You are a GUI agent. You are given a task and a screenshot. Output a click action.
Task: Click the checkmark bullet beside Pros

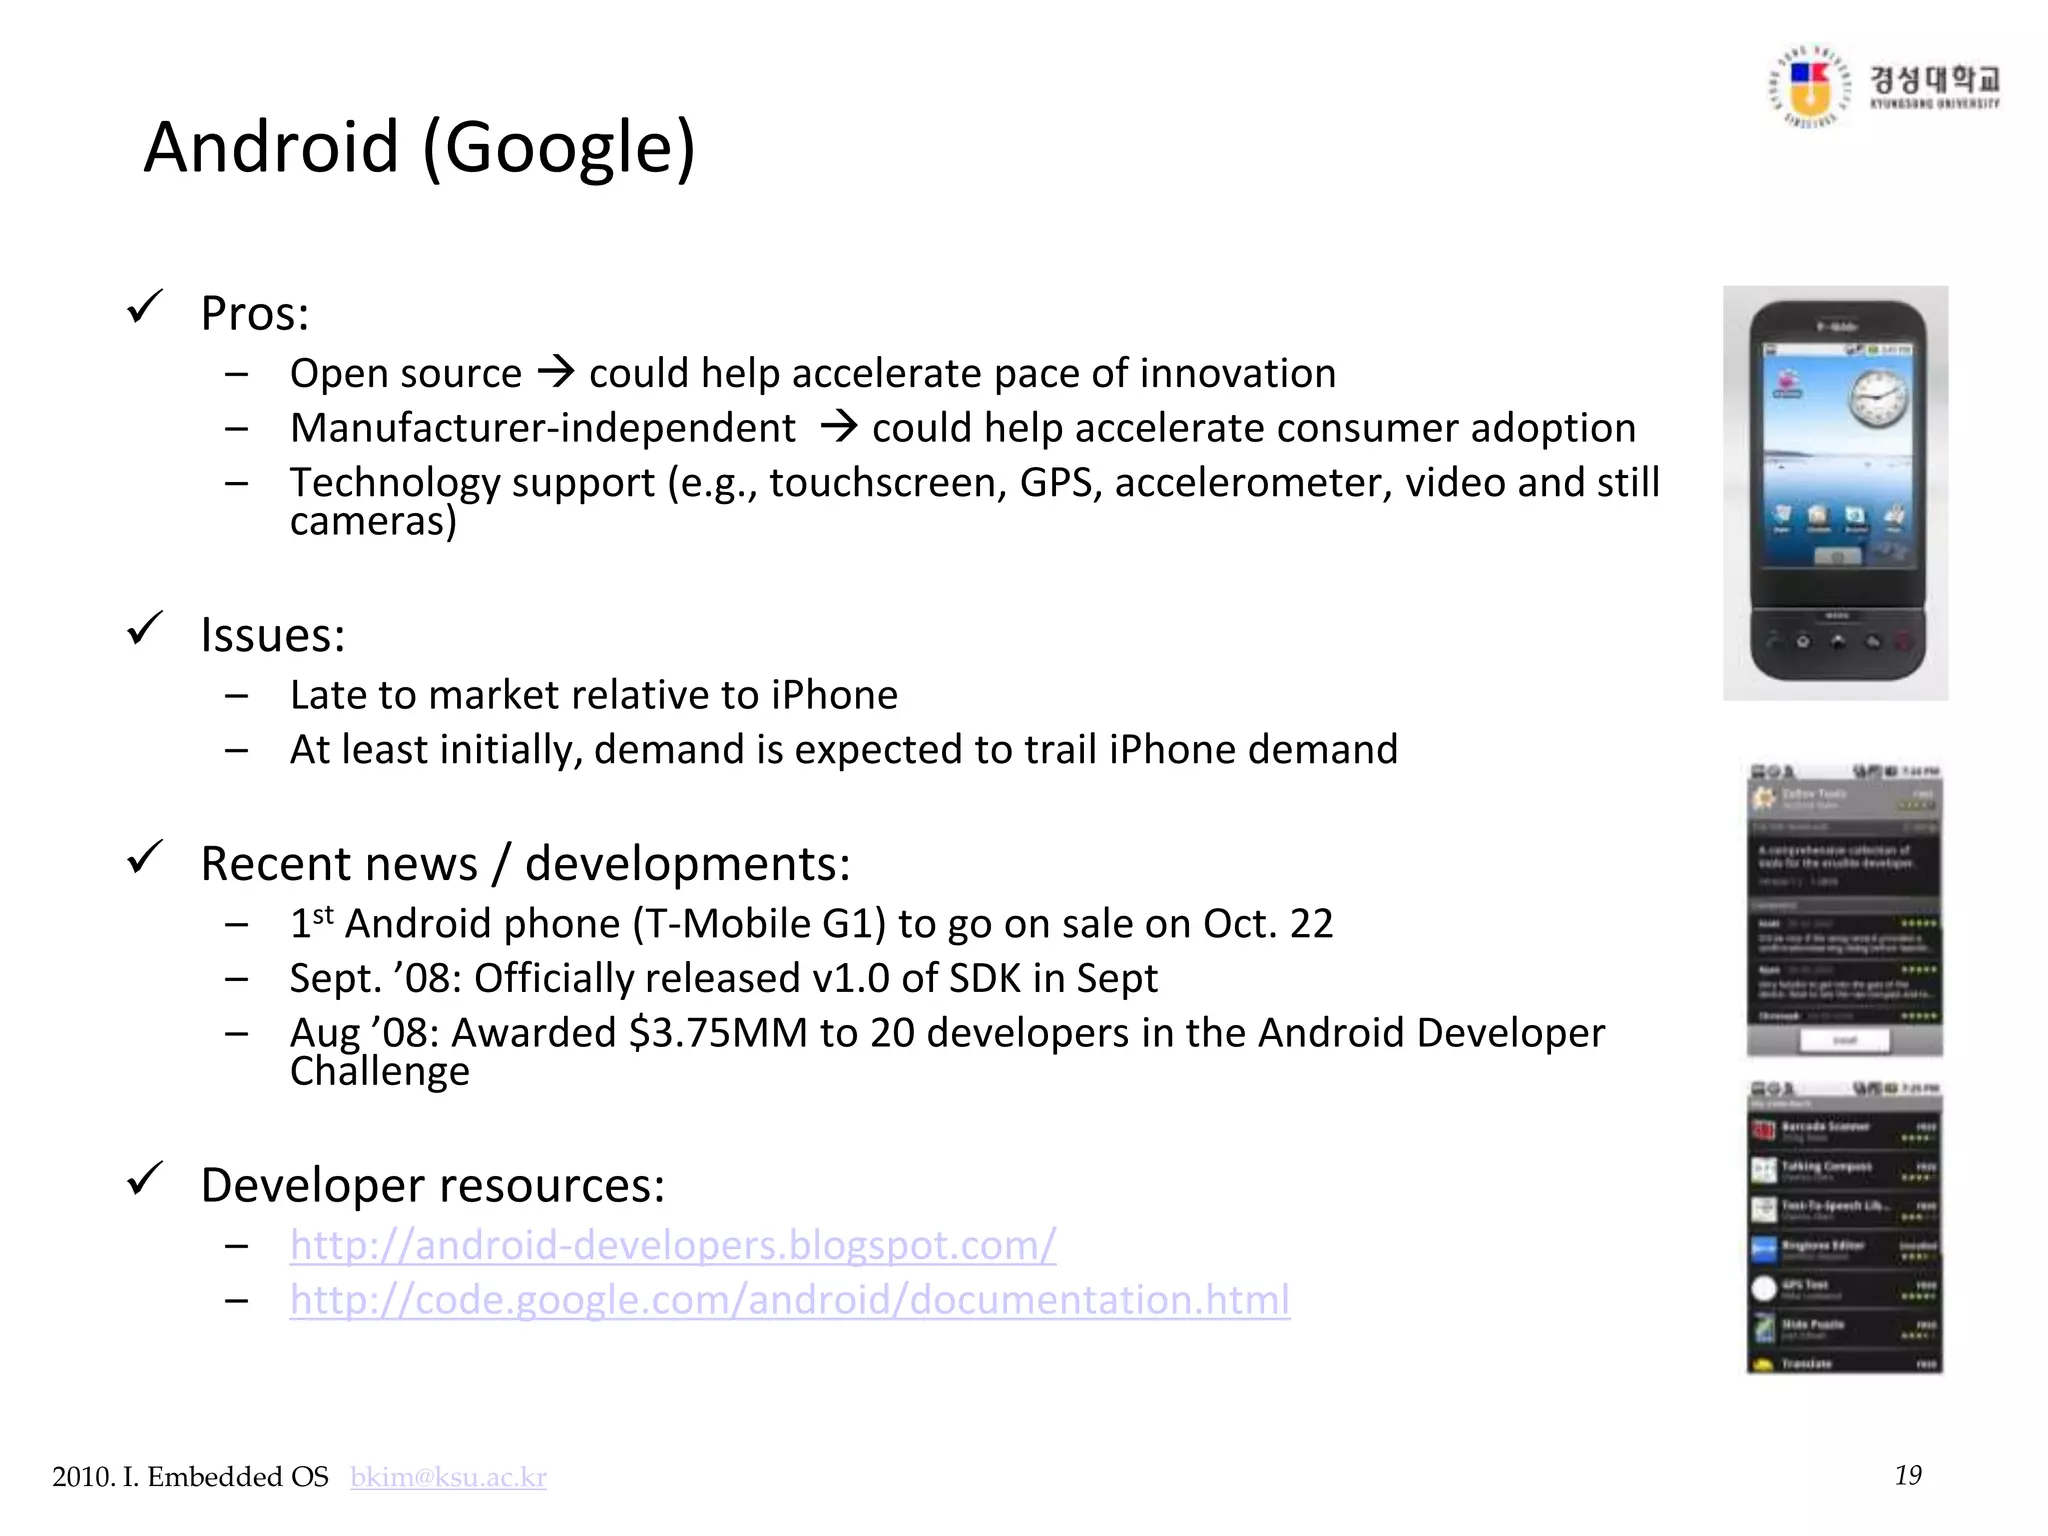coord(145,308)
